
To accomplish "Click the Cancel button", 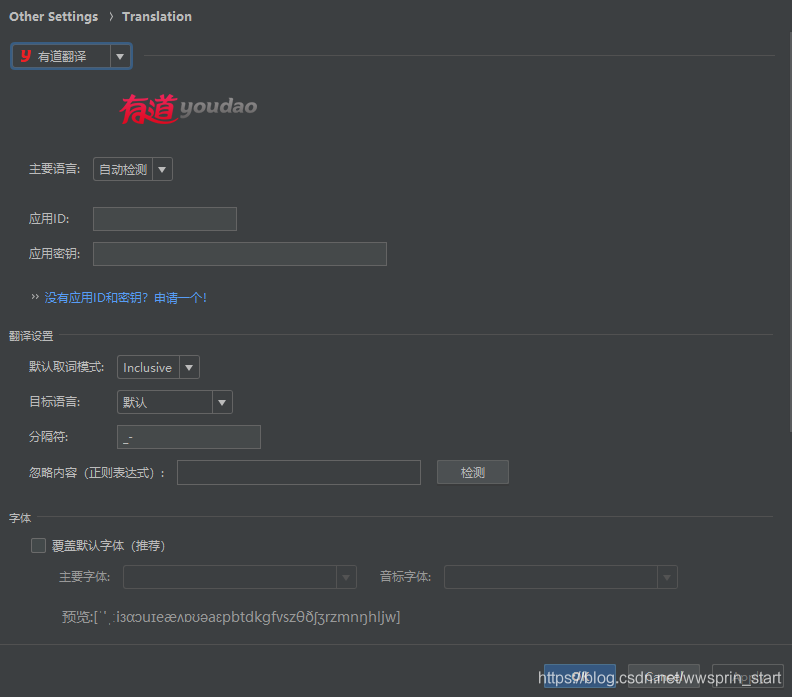I will tap(664, 676).
